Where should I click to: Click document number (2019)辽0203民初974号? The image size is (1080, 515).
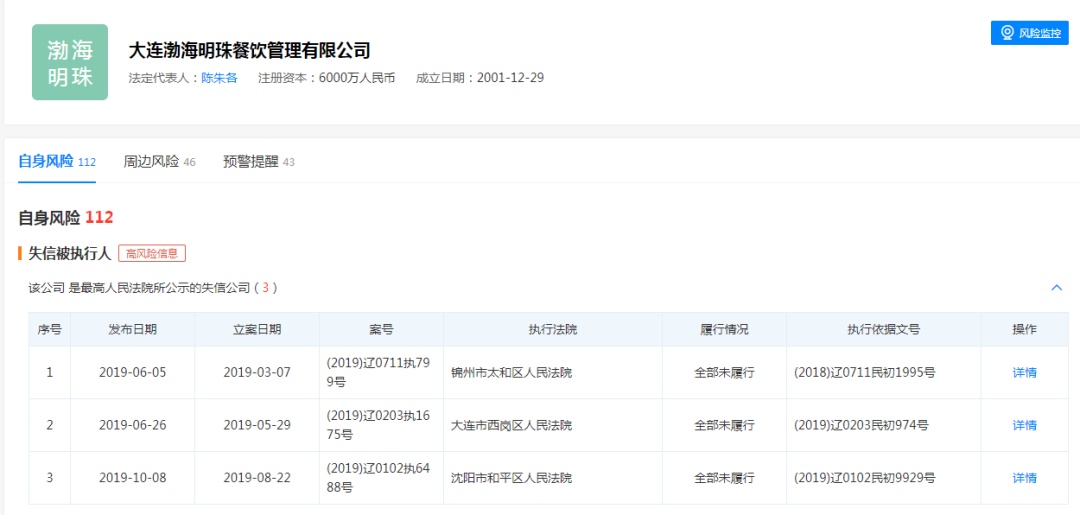[x=861, y=425]
